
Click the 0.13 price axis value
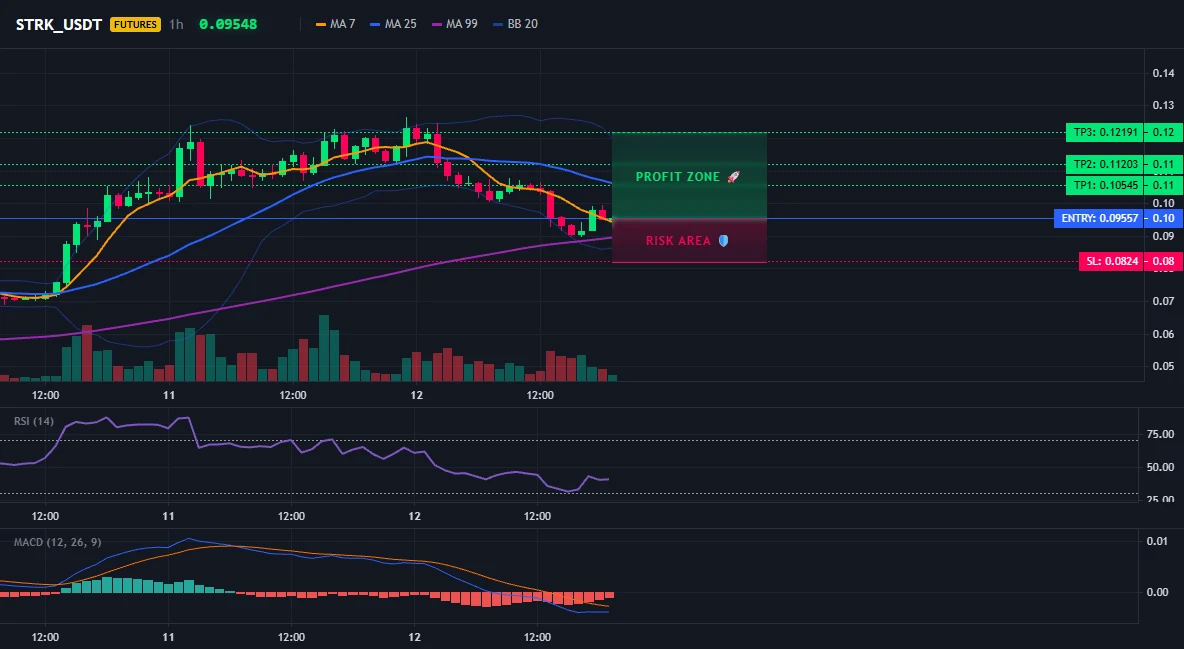click(1163, 105)
